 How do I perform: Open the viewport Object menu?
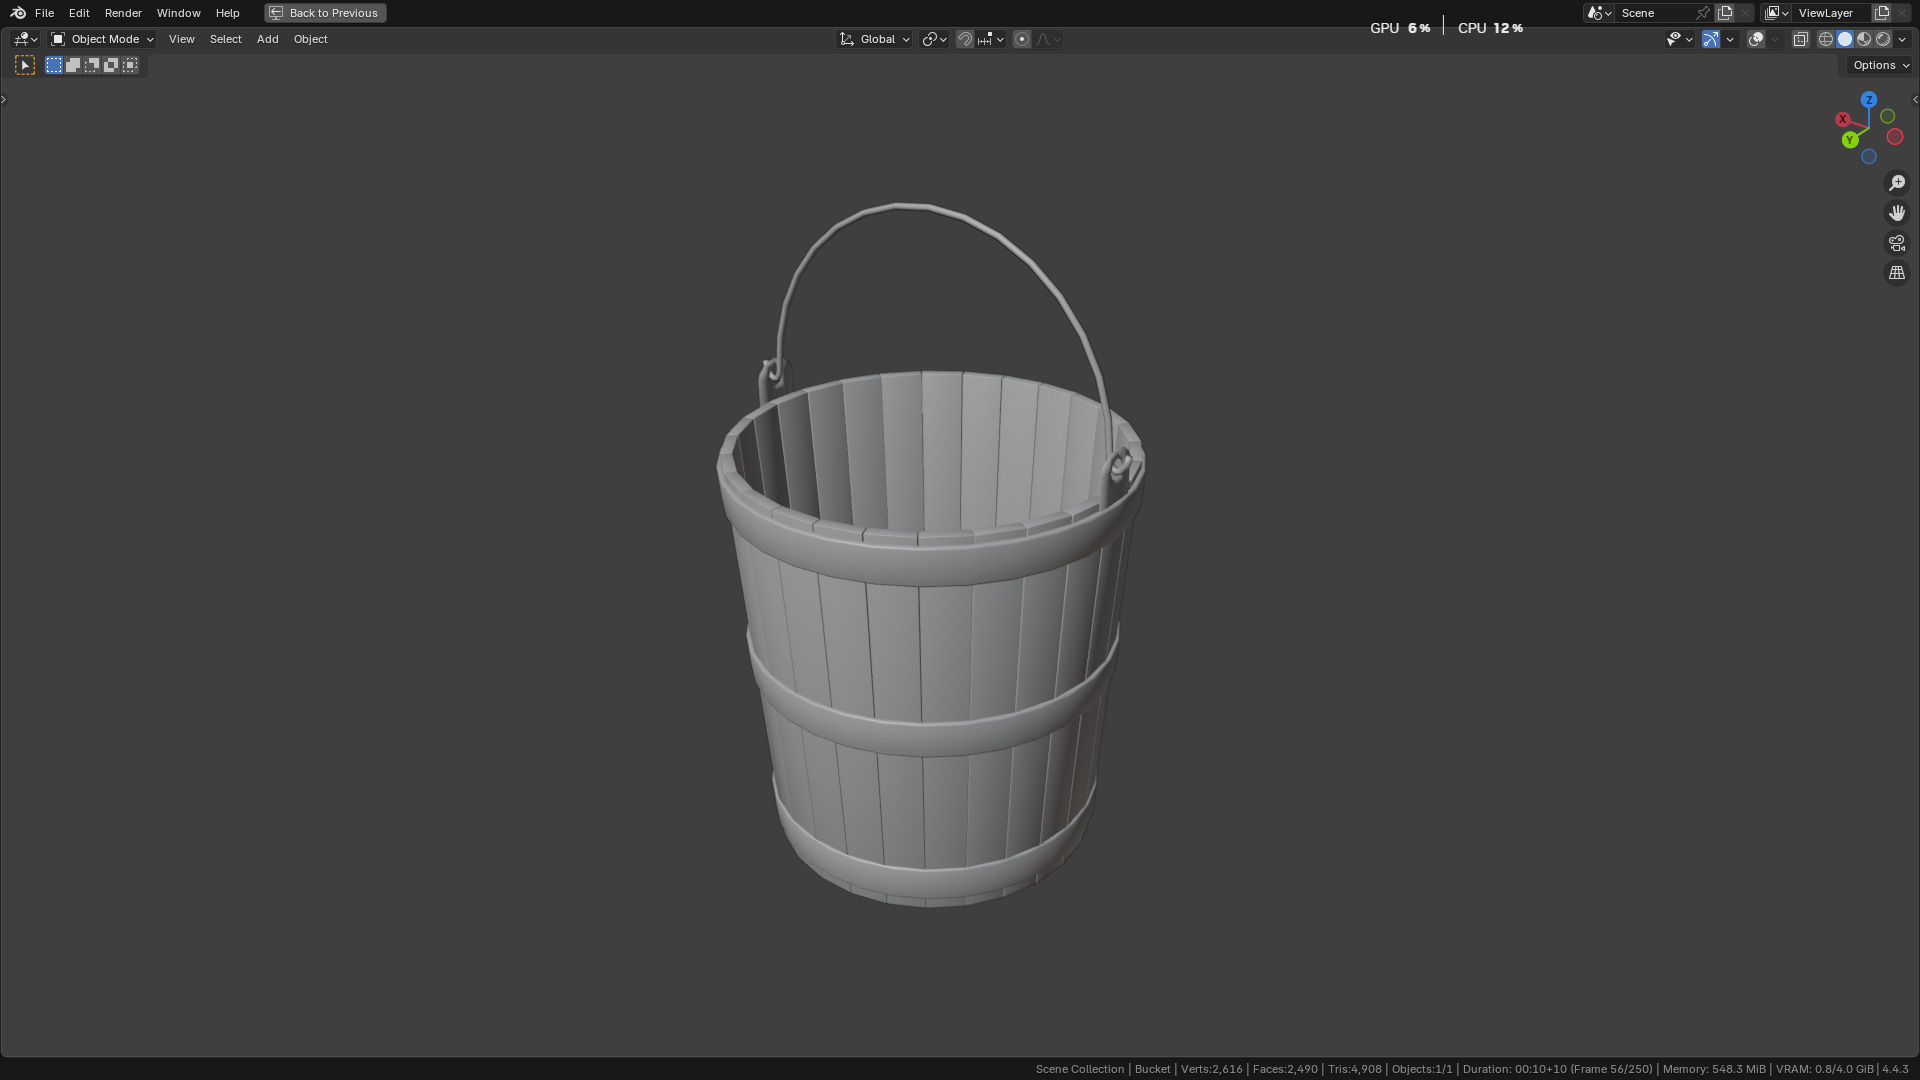310,39
